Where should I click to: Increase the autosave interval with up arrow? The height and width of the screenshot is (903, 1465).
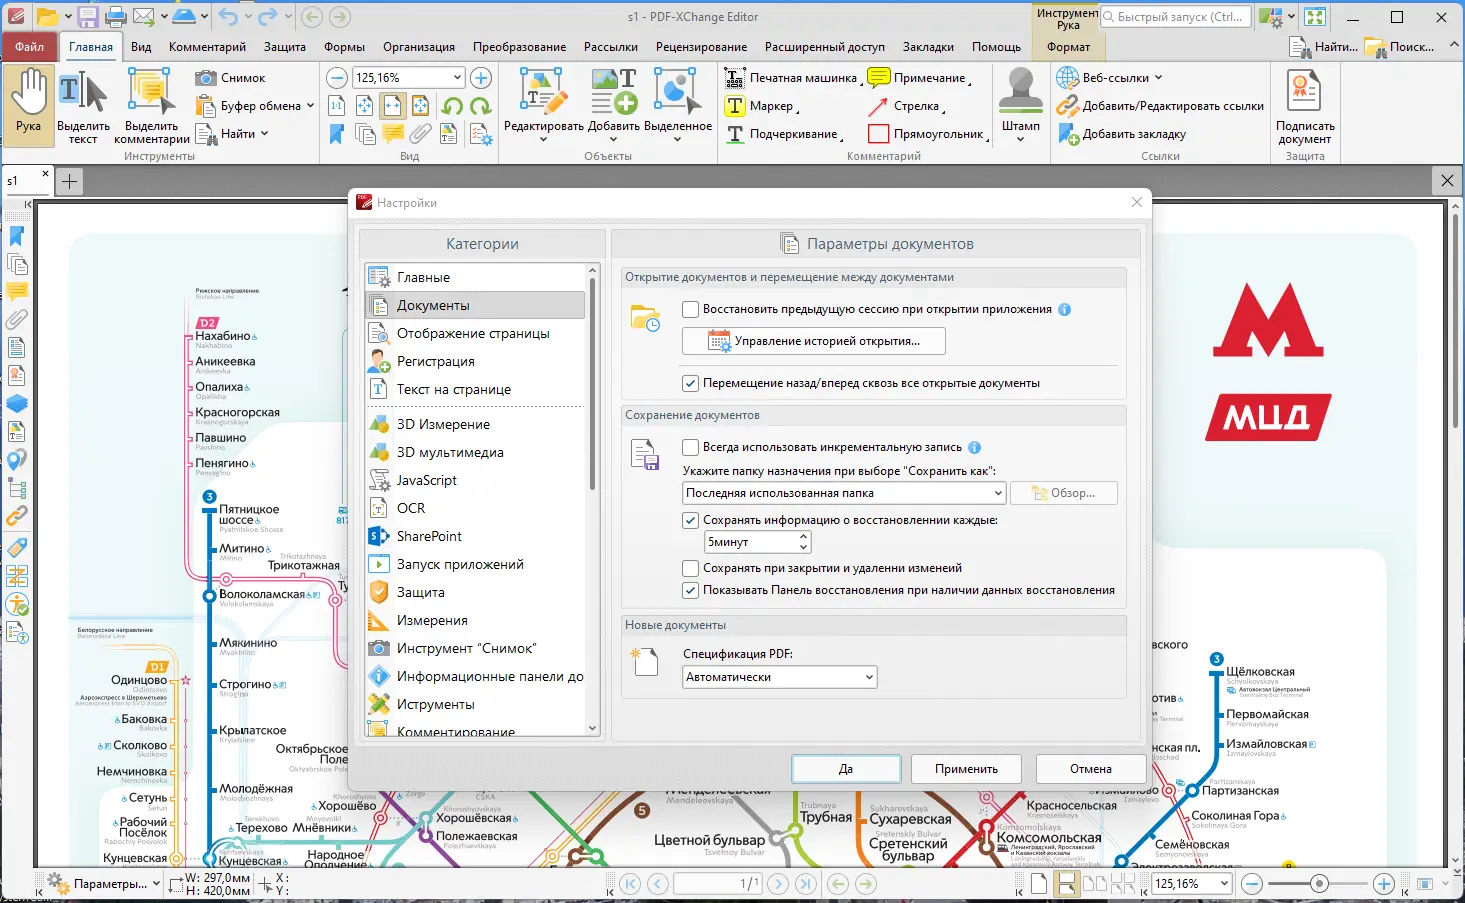(x=803, y=537)
